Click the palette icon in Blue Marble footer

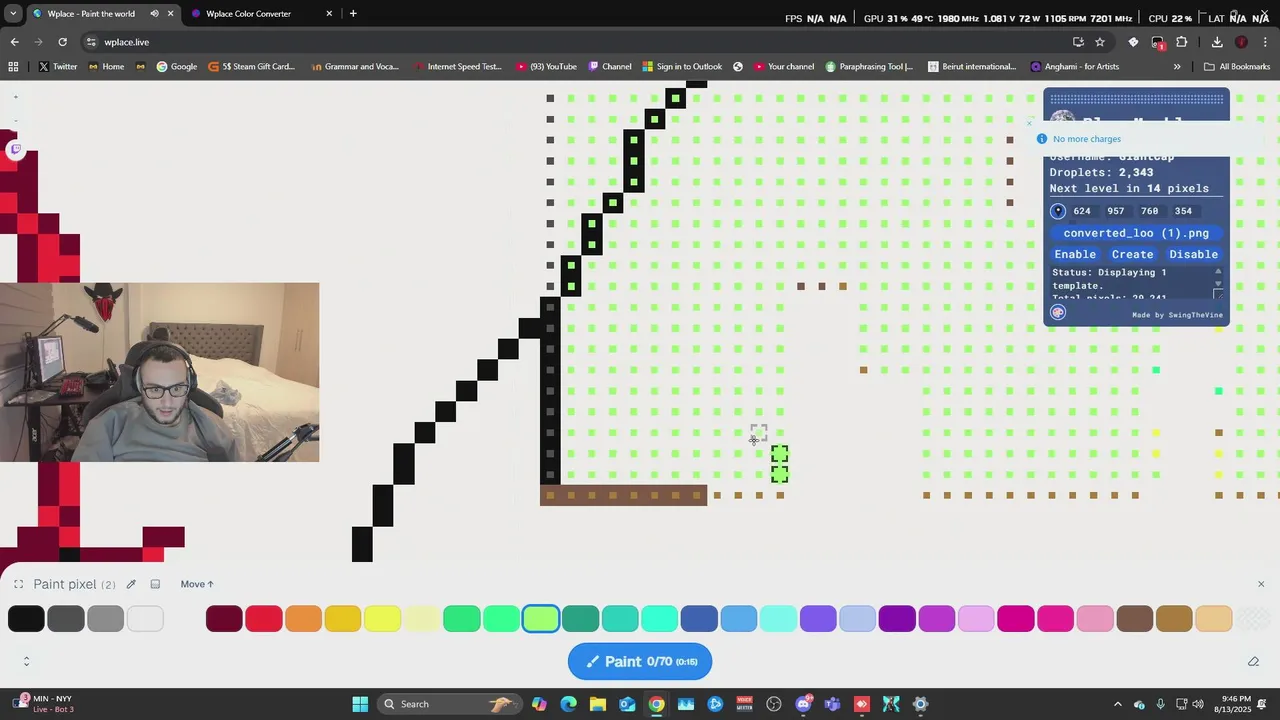click(1058, 312)
